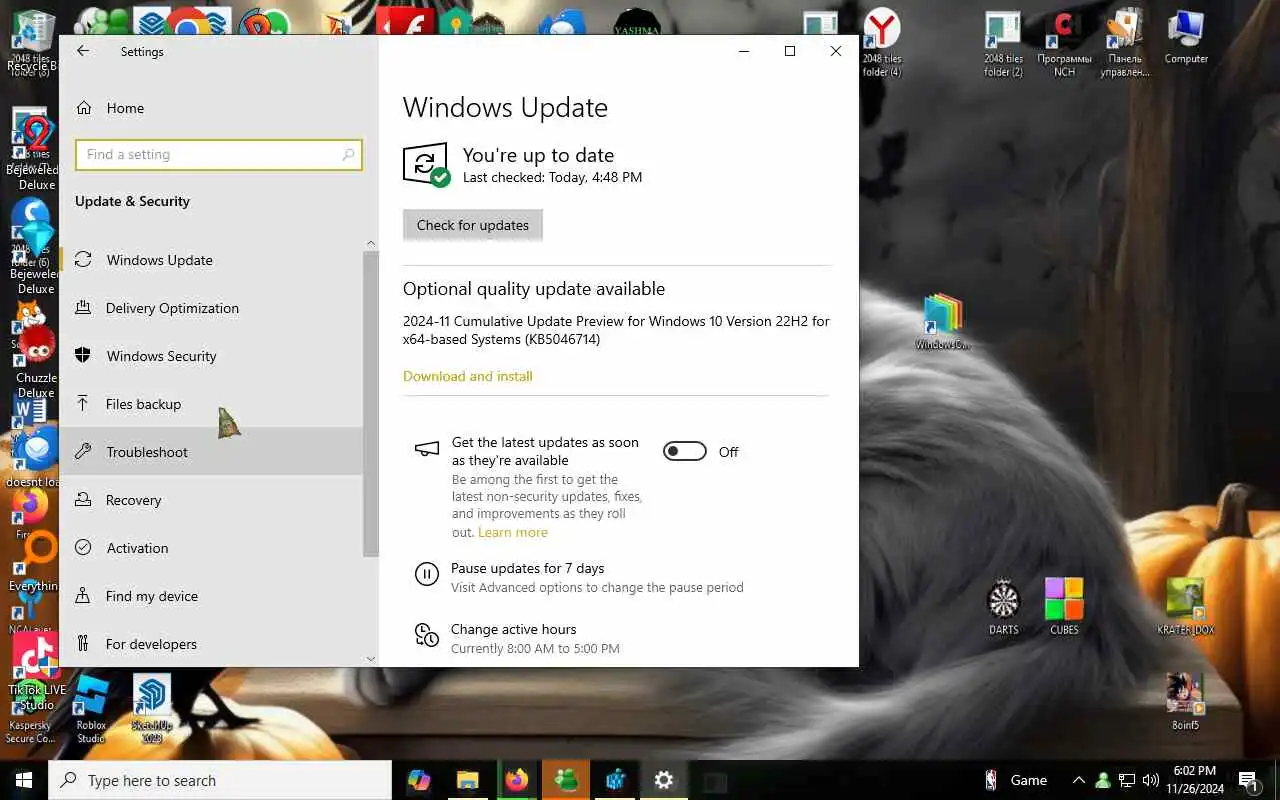Click the For developers tools icon
This screenshot has width=1280, height=800.
point(85,644)
